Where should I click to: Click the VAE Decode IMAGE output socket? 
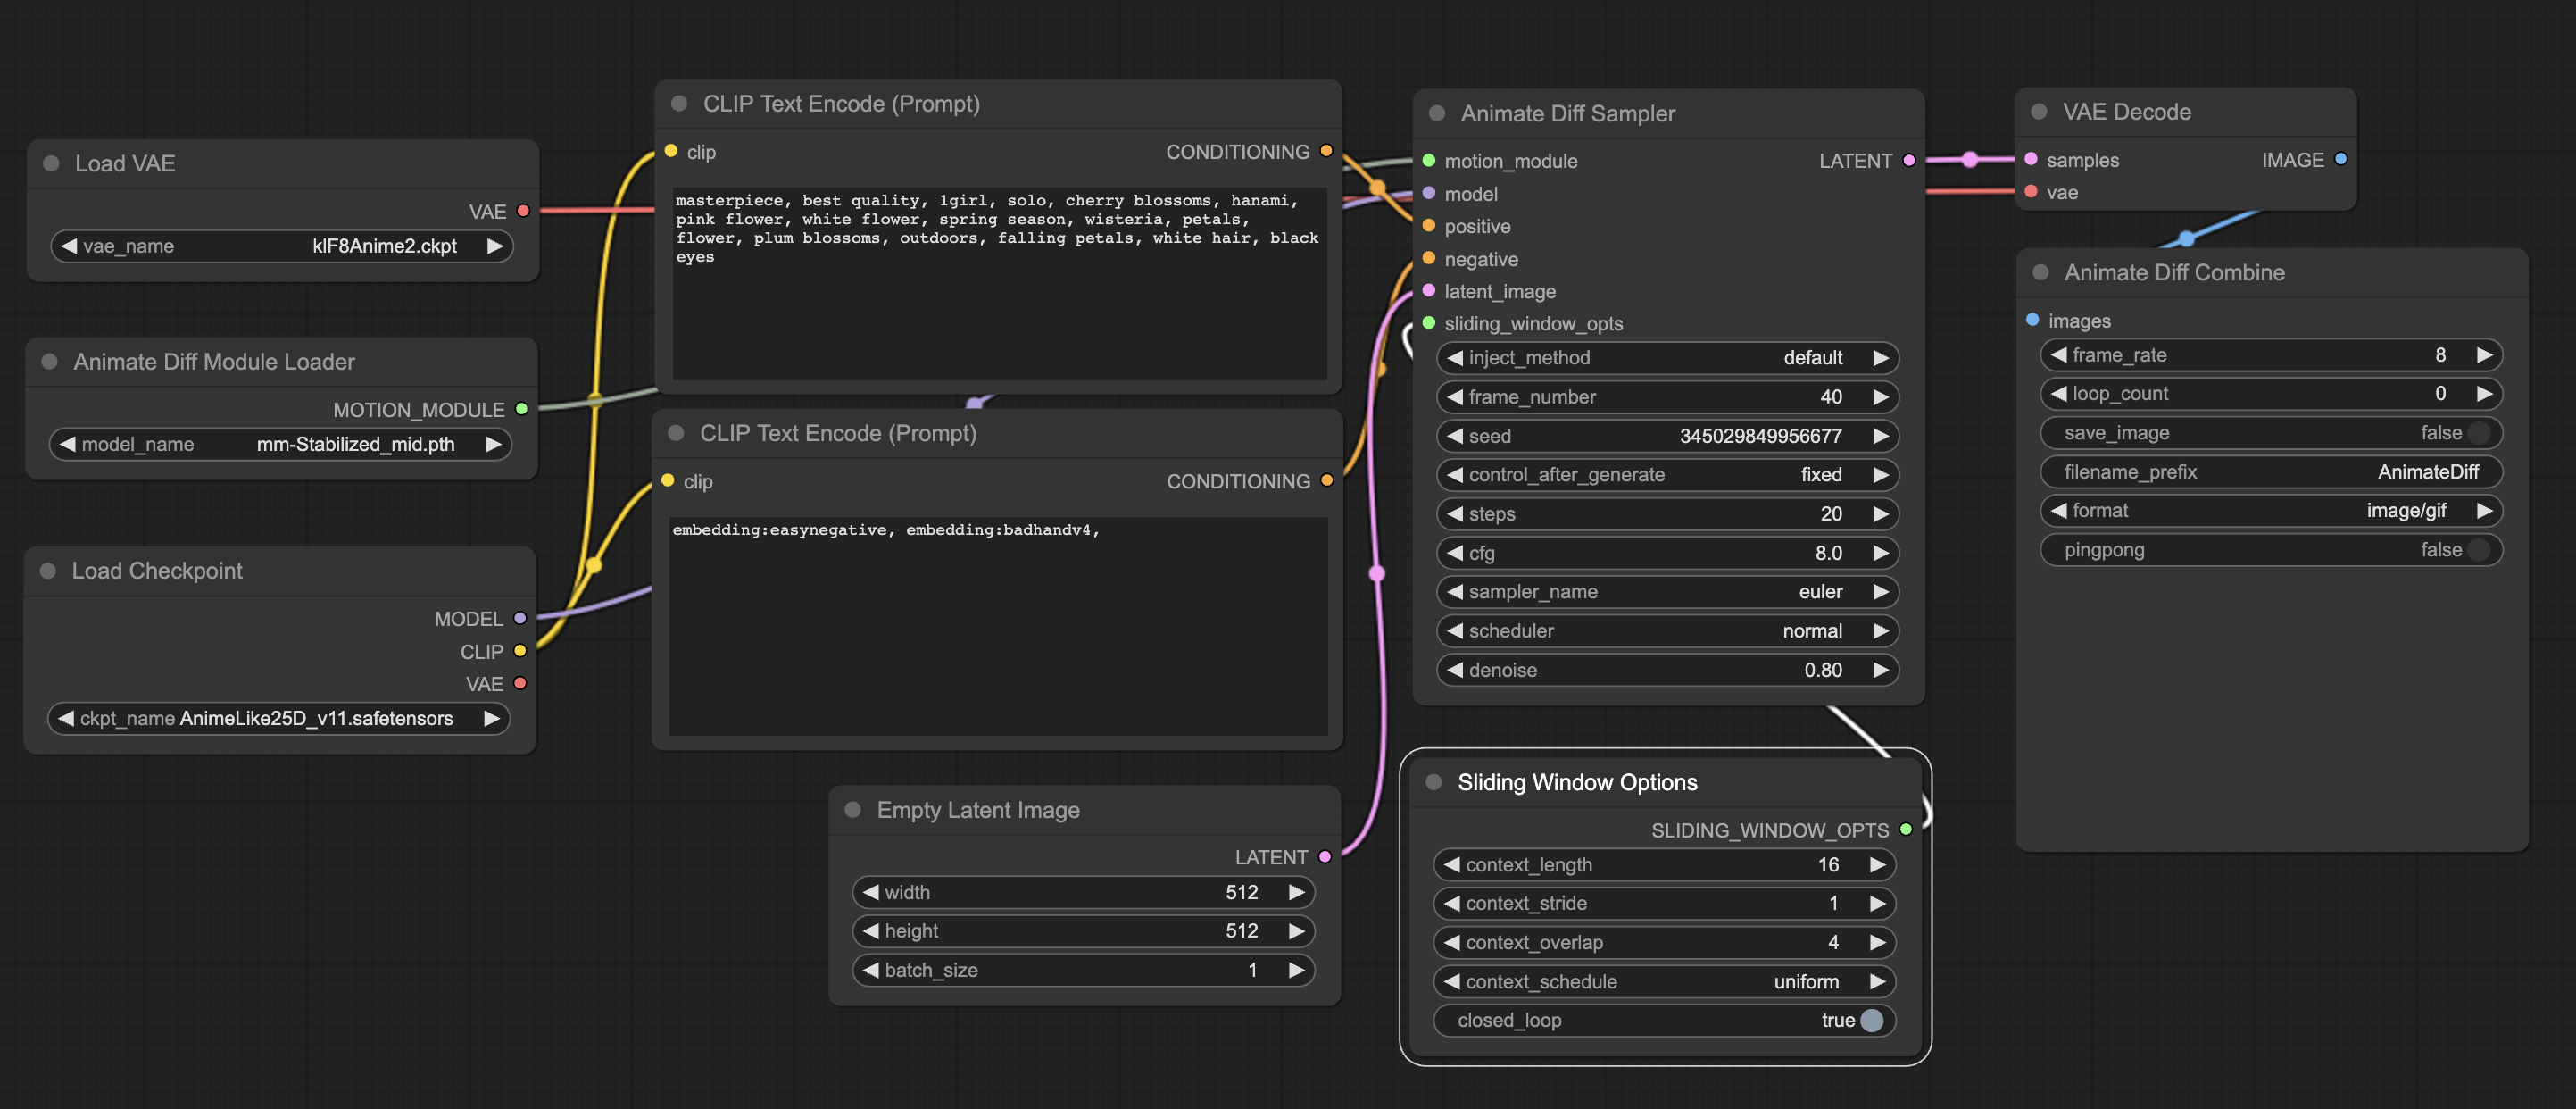tap(2340, 159)
